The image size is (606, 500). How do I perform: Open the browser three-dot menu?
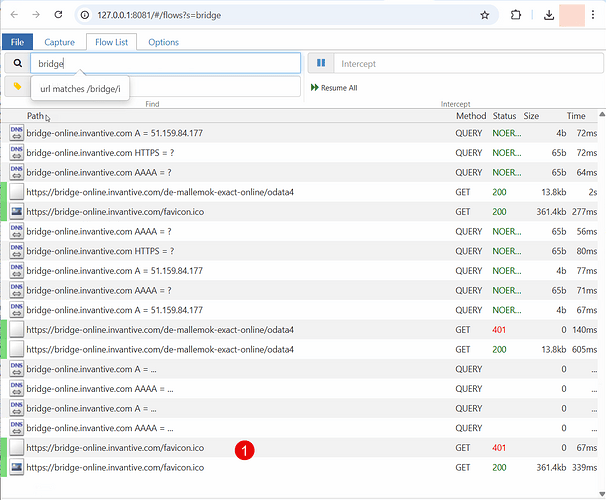click(x=593, y=15)
